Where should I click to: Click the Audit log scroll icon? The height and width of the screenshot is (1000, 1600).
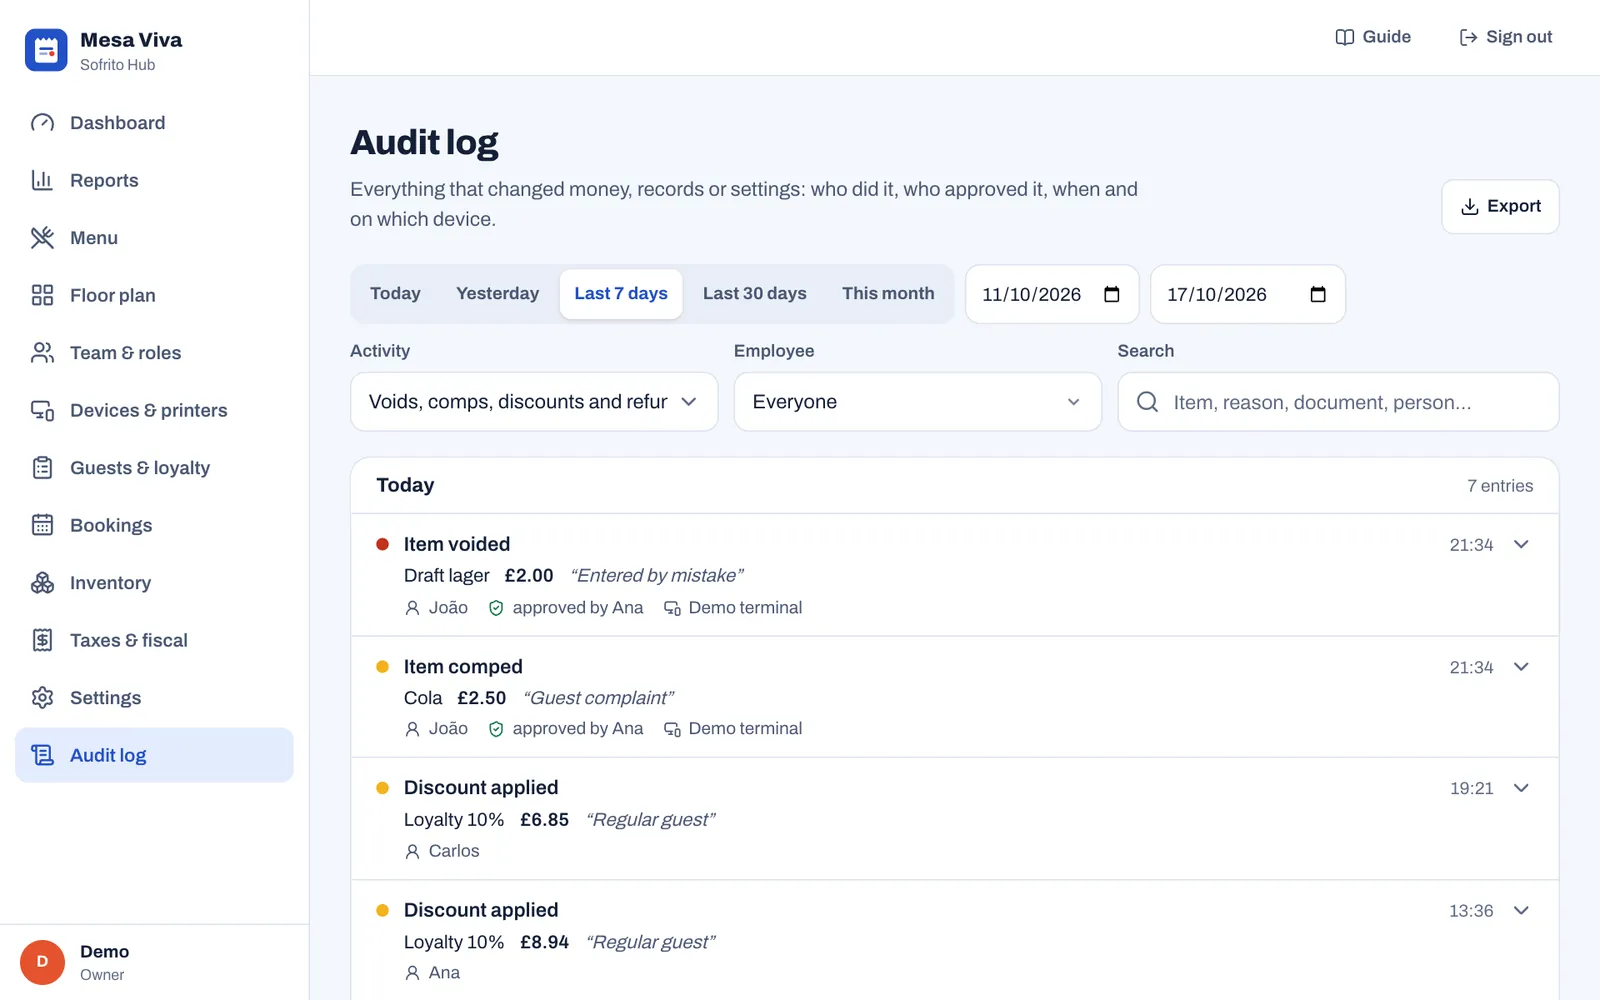[x=42, y=755]
